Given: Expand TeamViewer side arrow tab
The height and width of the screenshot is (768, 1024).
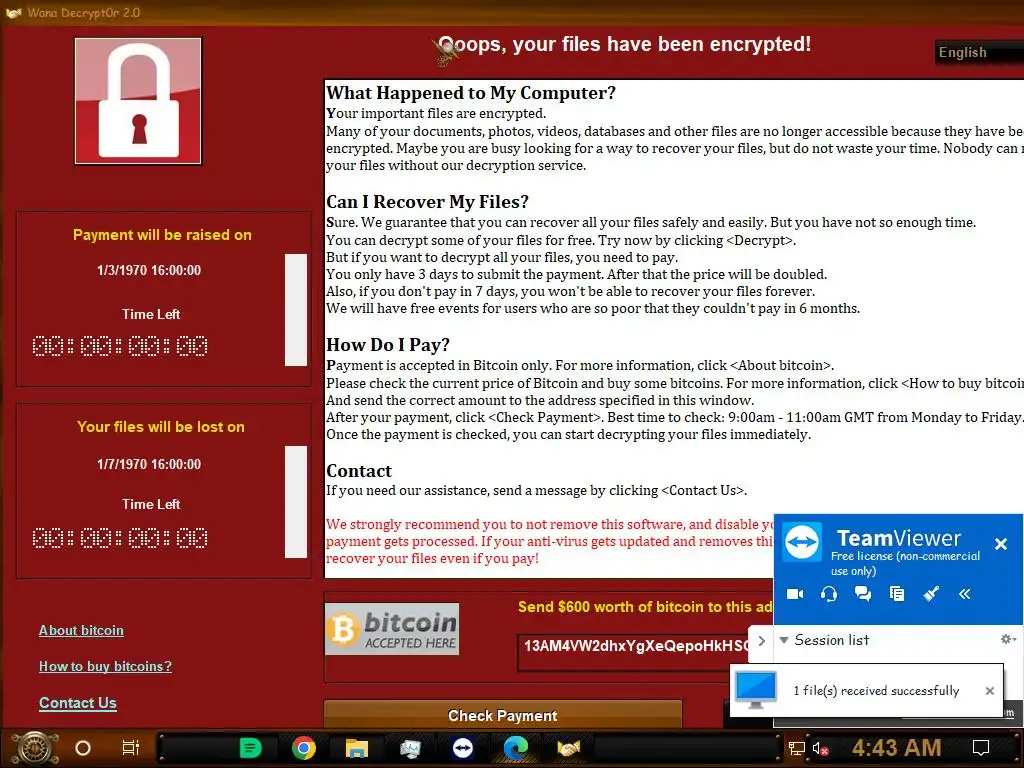Looking at the screenshot, I should (x=761, y=641).
